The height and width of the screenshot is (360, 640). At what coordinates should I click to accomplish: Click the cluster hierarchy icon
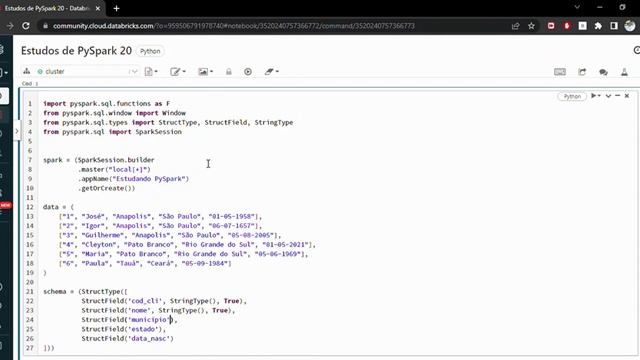pos(27,71)
